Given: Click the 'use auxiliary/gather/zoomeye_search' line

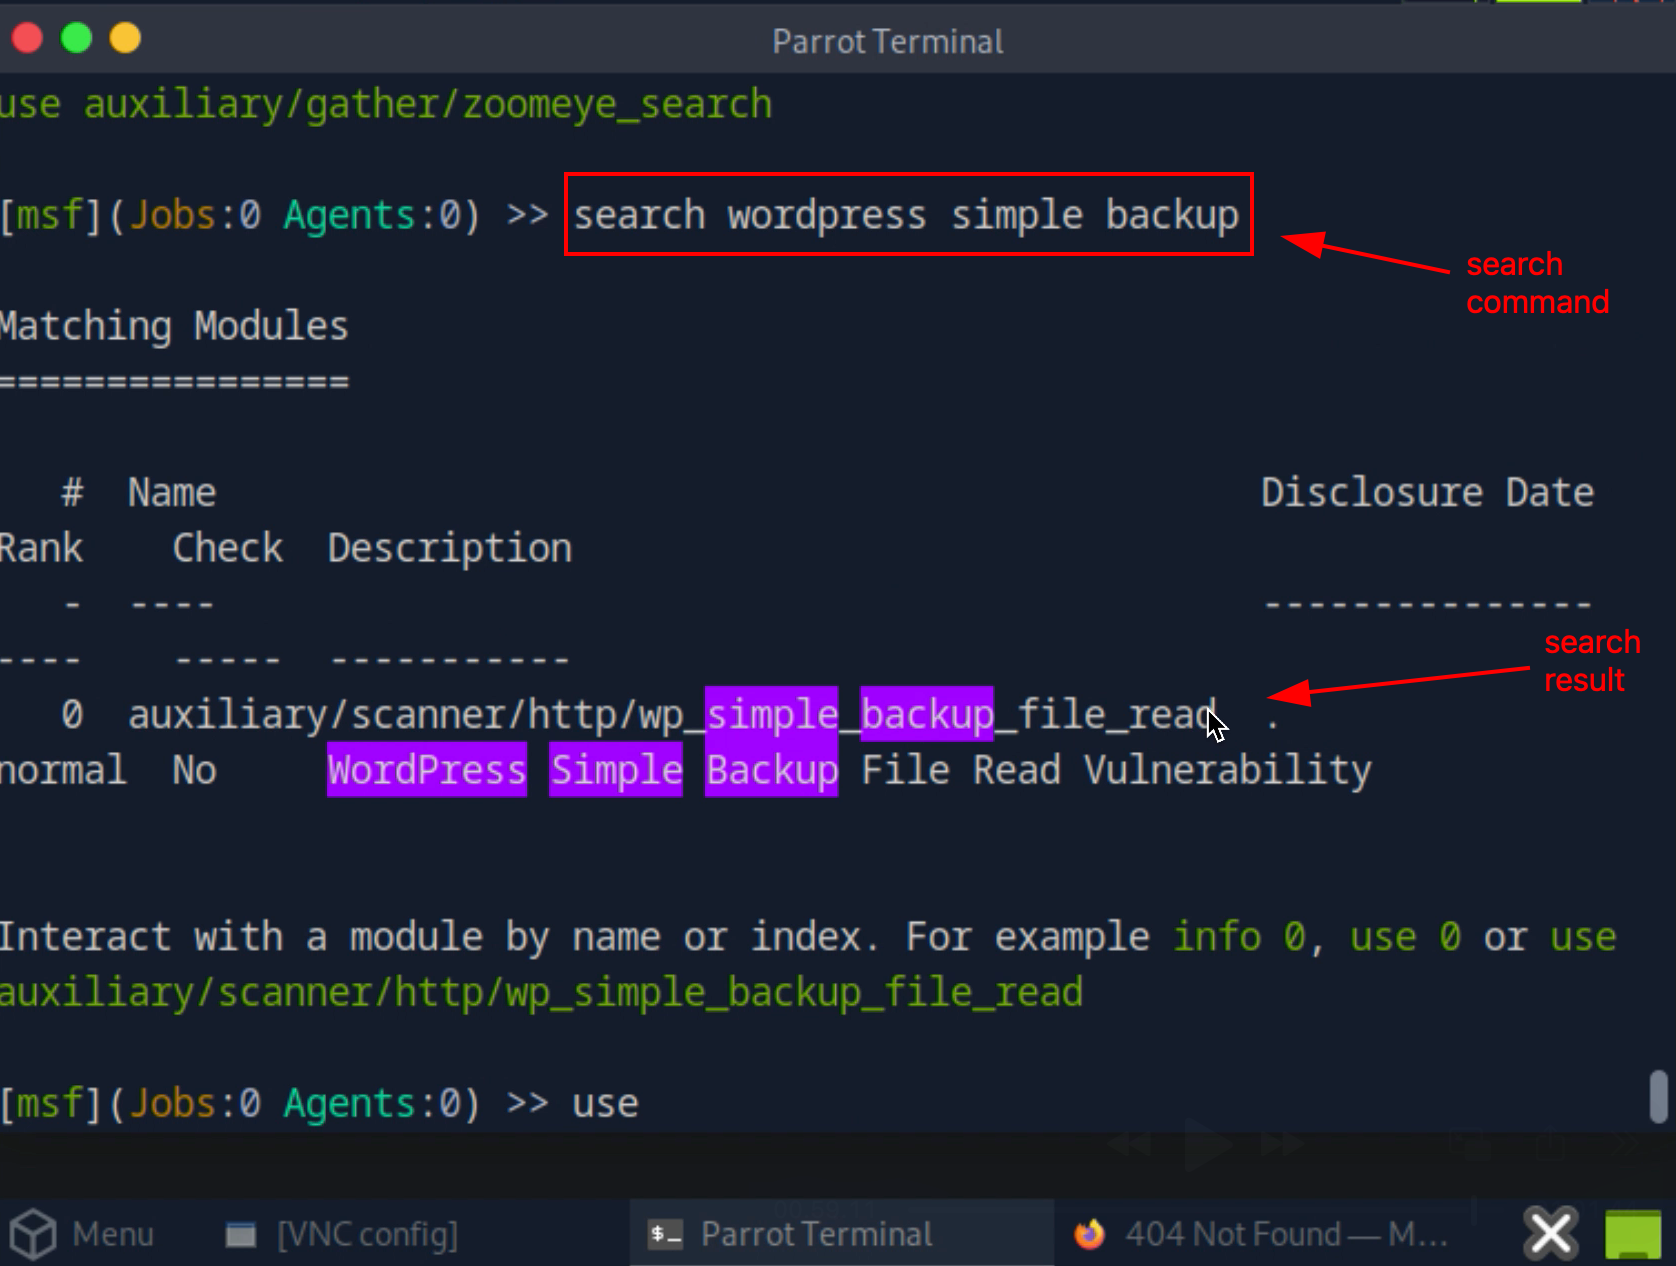Looking at the screenshot, I should coord(386,104).
